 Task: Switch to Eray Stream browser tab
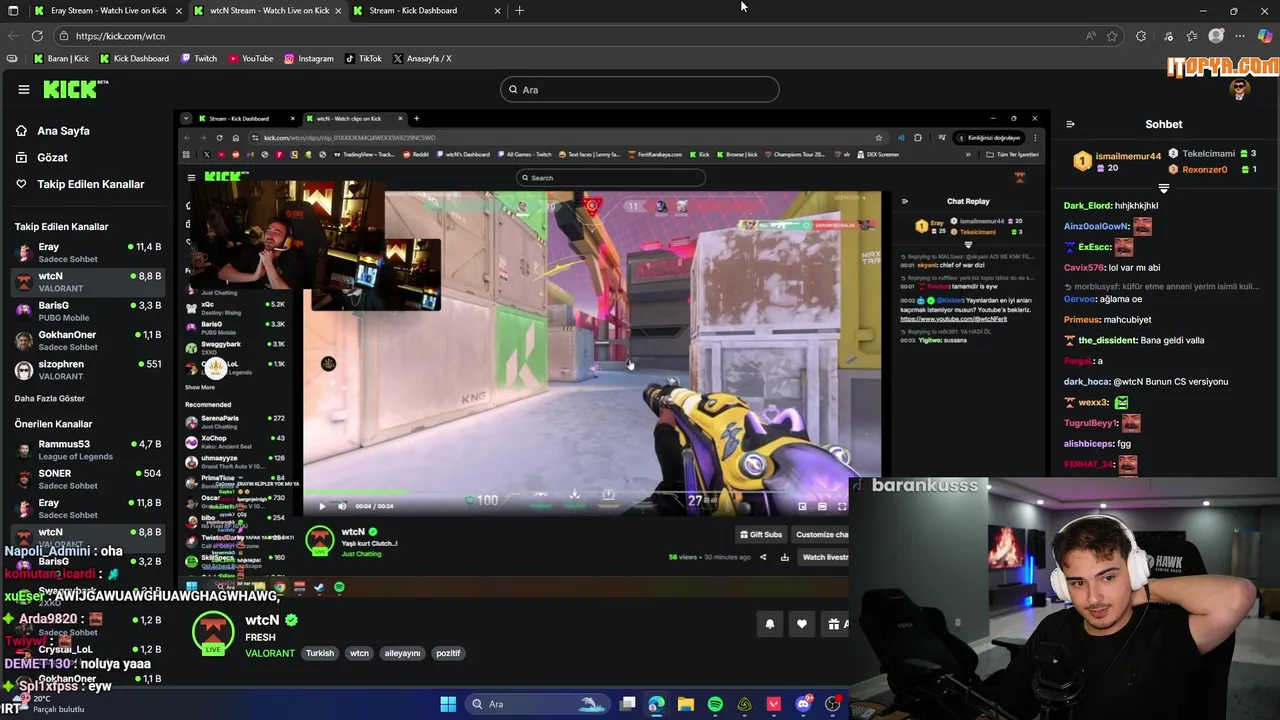click(108, 10)
